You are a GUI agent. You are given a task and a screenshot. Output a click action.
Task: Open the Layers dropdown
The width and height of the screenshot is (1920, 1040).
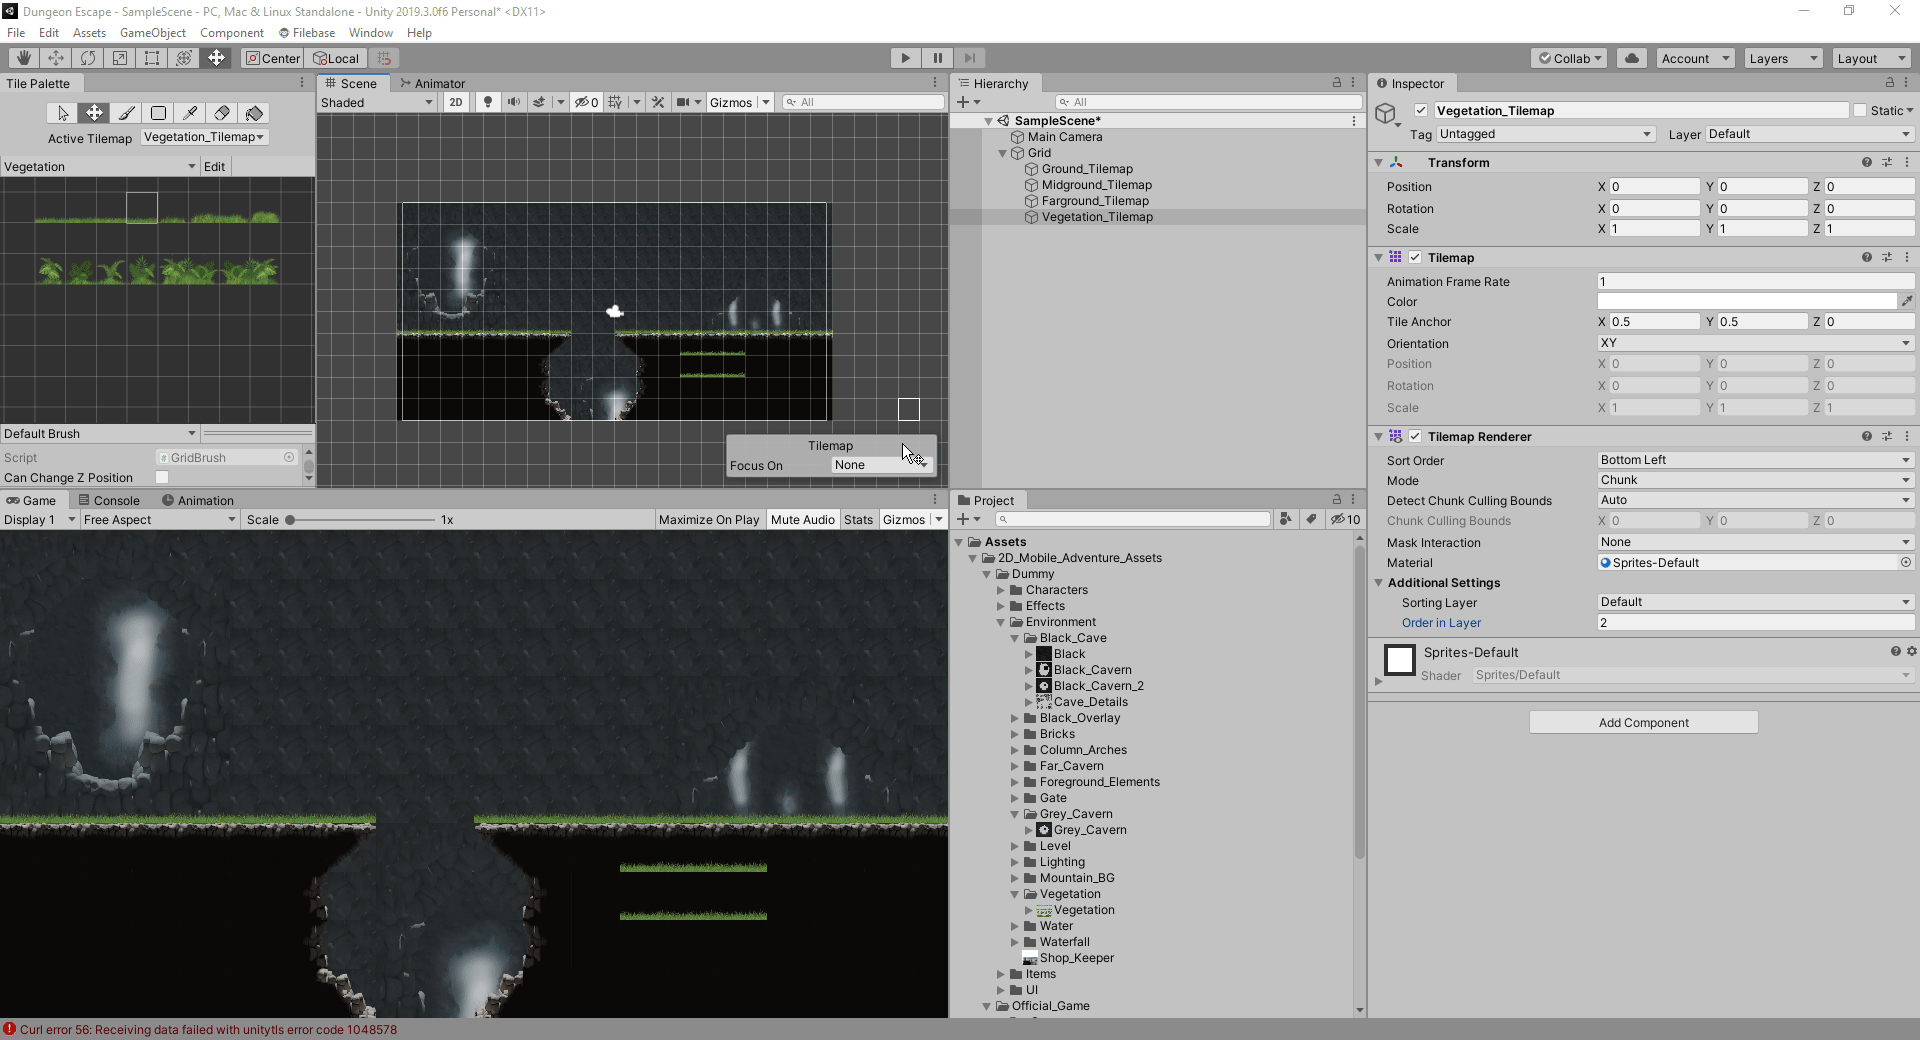1784,58
